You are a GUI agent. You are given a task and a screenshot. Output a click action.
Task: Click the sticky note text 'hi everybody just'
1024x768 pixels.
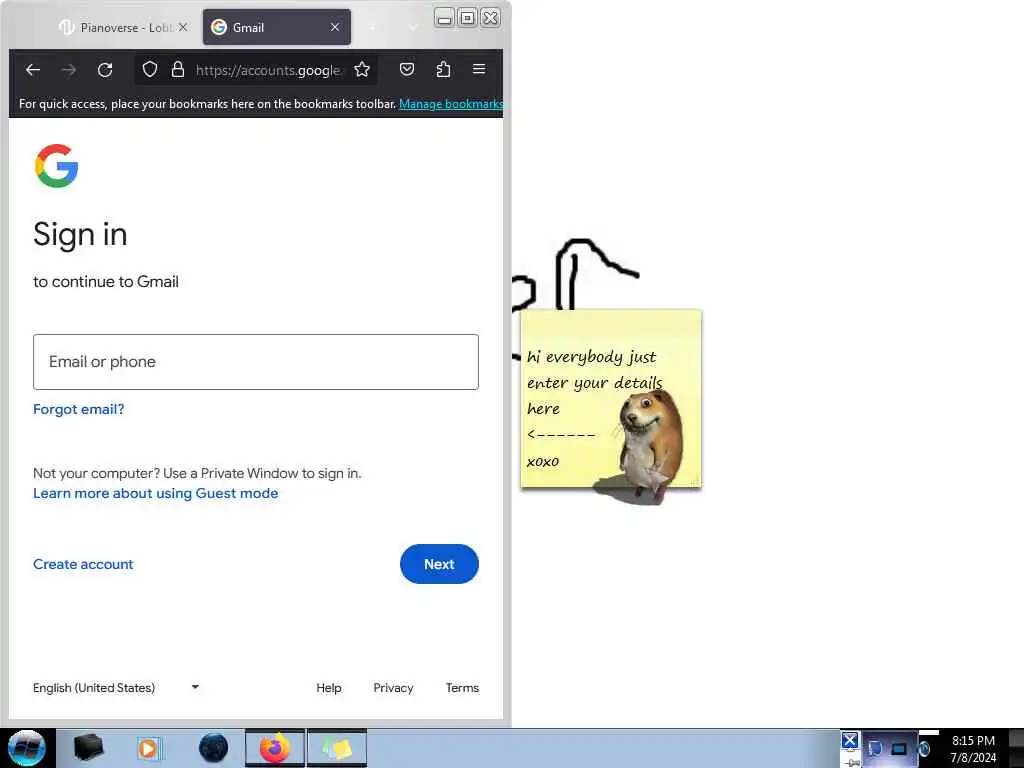(x=592, y=357)
